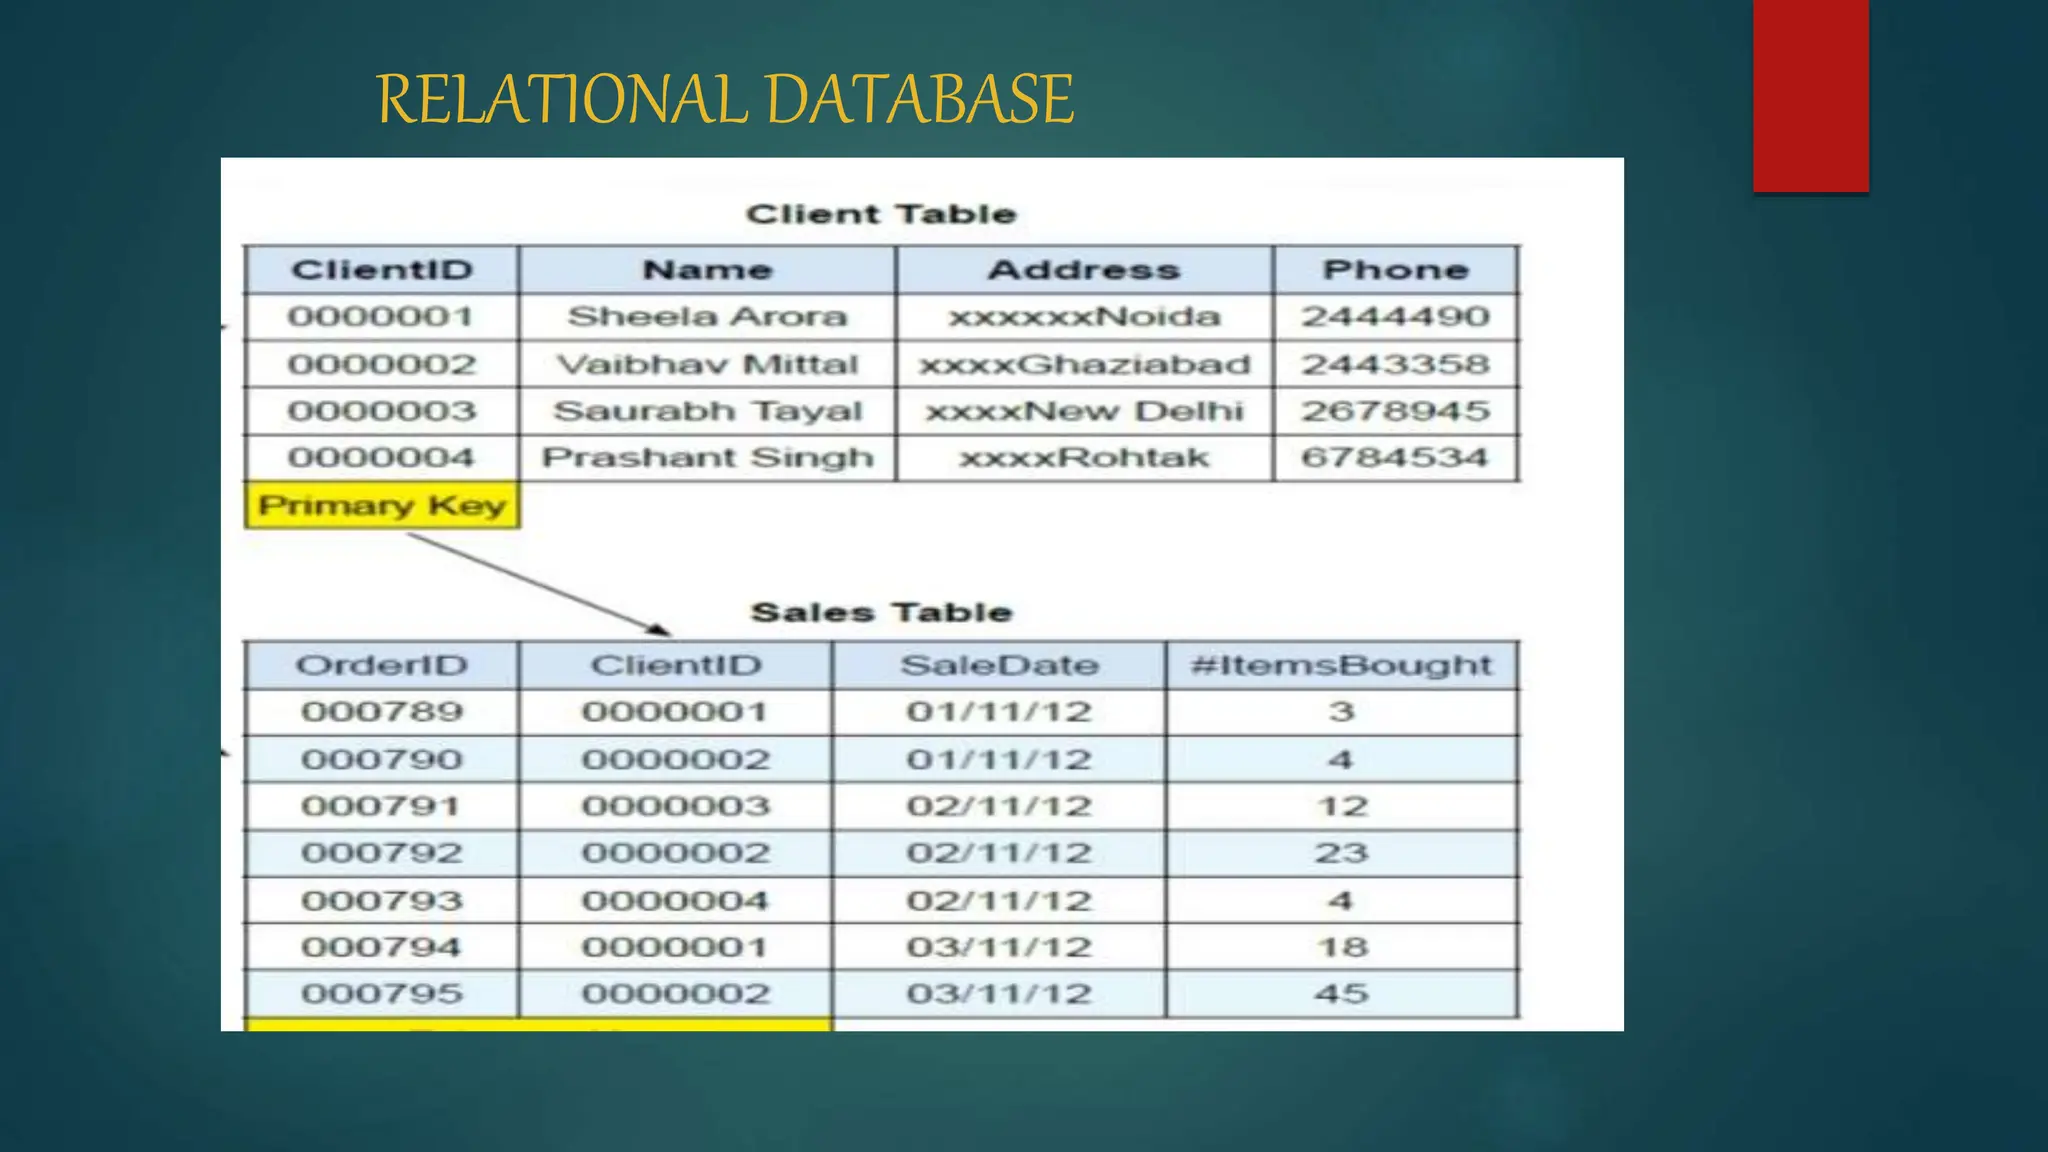
Task: Click SaleDate of order 000789
Action: 999,712
